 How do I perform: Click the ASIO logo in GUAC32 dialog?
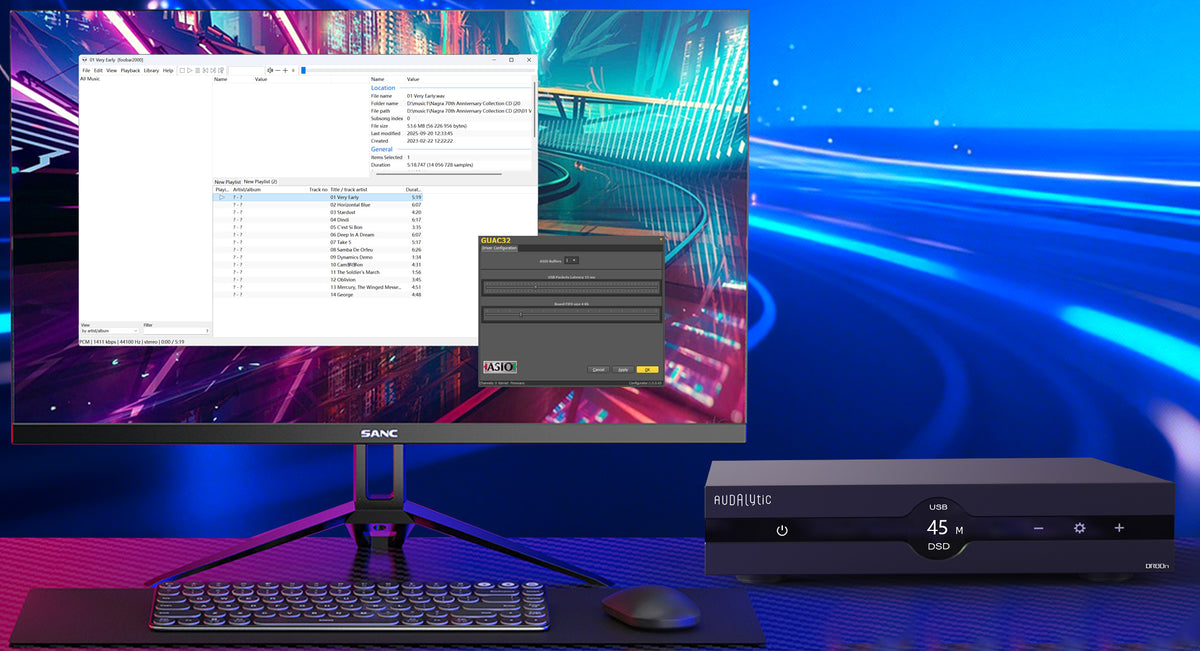500,367
